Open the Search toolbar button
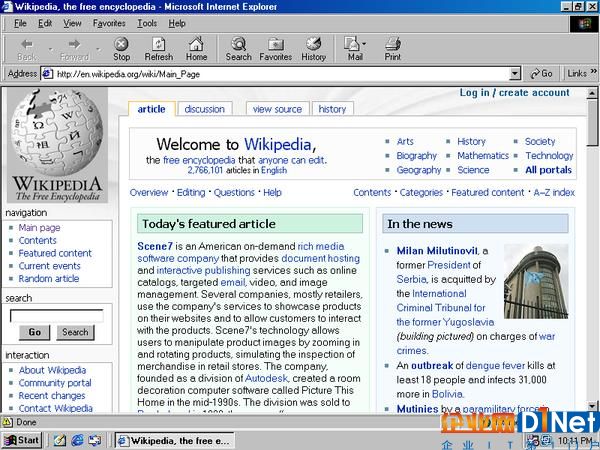This screenshot has width=600, height=450. click(238, 49)
